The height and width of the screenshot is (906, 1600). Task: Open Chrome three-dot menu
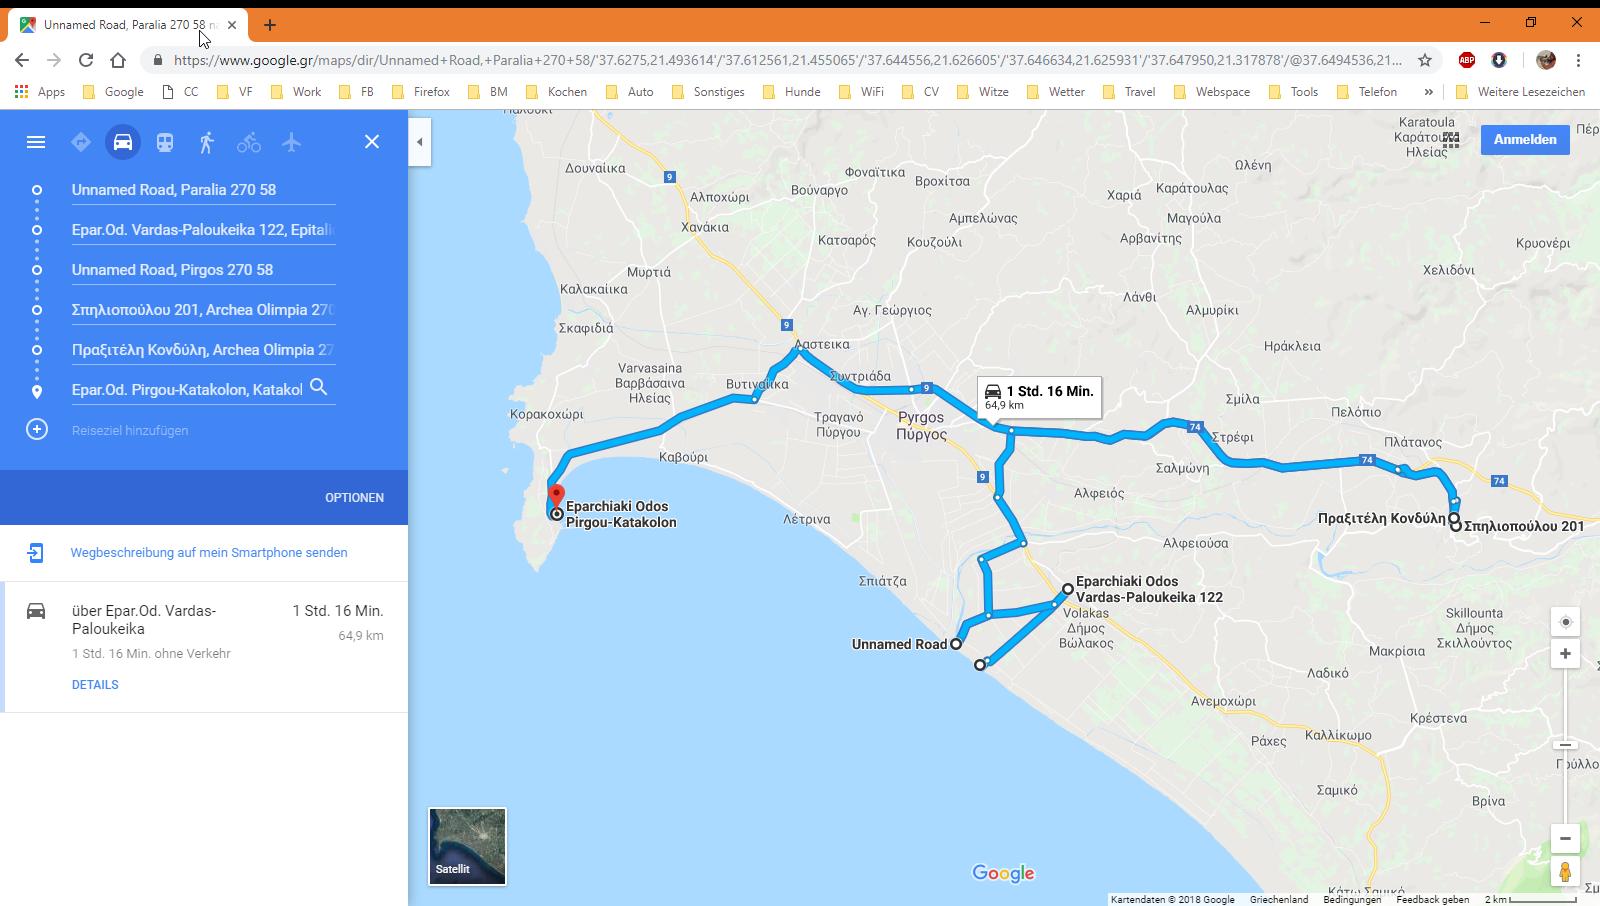pyautogui.click(x=1578, y=60)
